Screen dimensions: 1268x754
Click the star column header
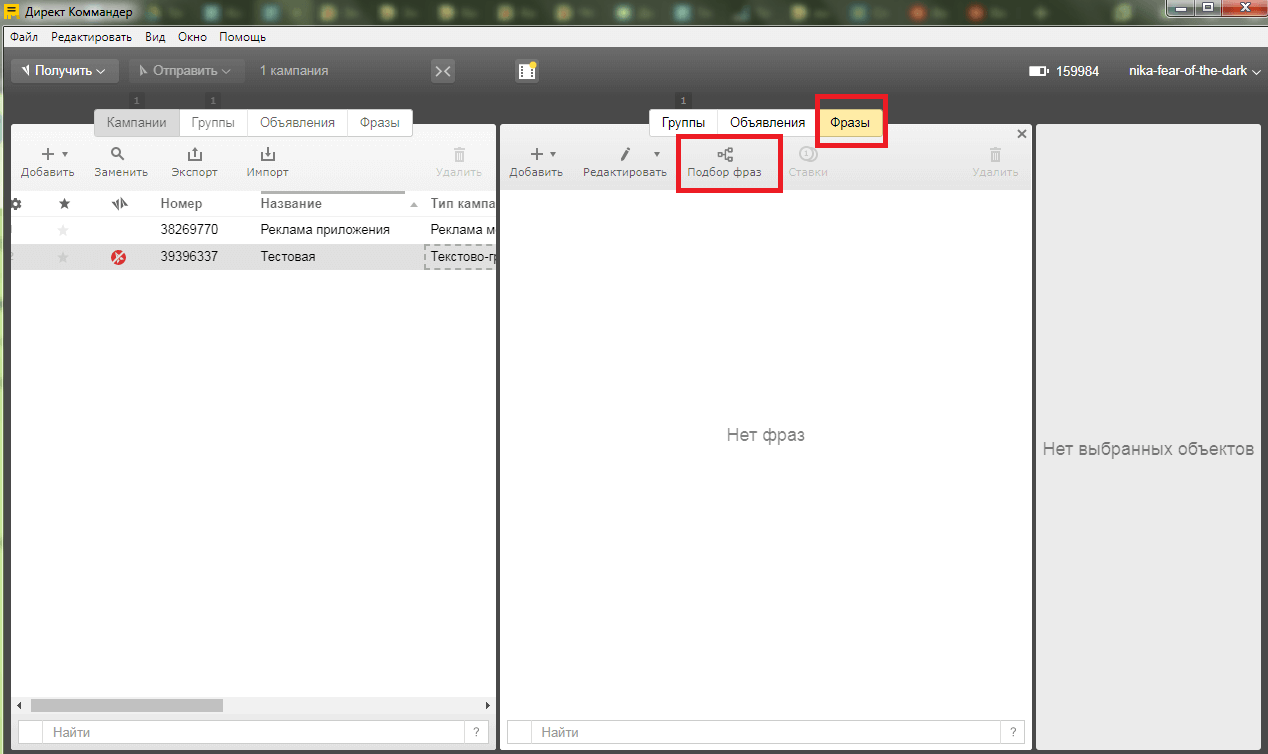point(64,204)
